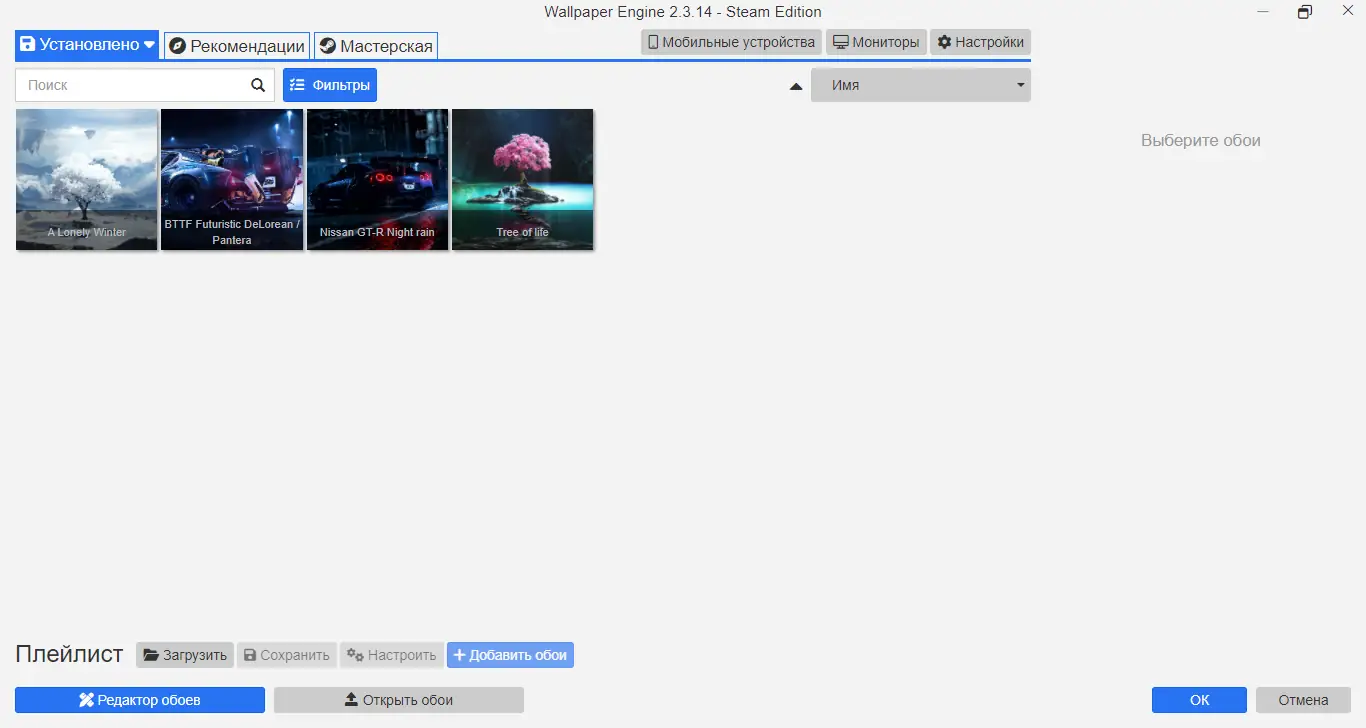Restore down the Wallpaper Engine window
The image size is (1366, 728).
coord(1304,12)
